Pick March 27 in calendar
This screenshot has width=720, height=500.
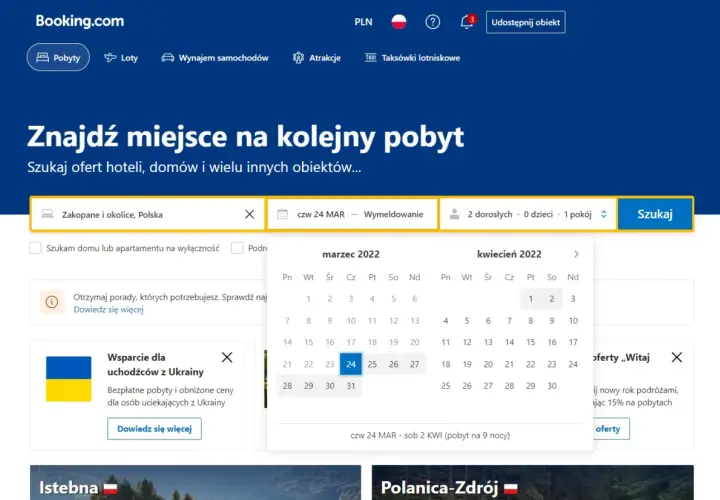coord(415,364)
